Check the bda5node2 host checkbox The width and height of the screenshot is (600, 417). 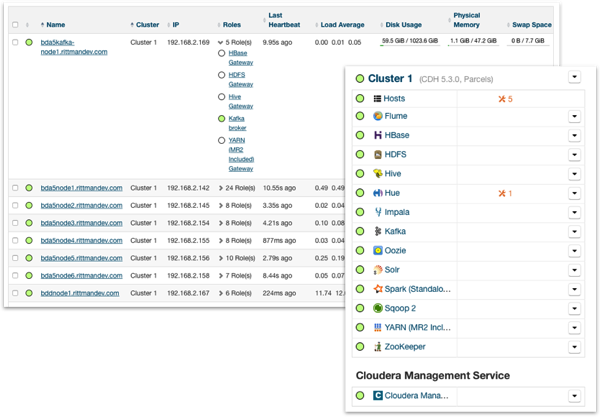click(x=15, y=205)
